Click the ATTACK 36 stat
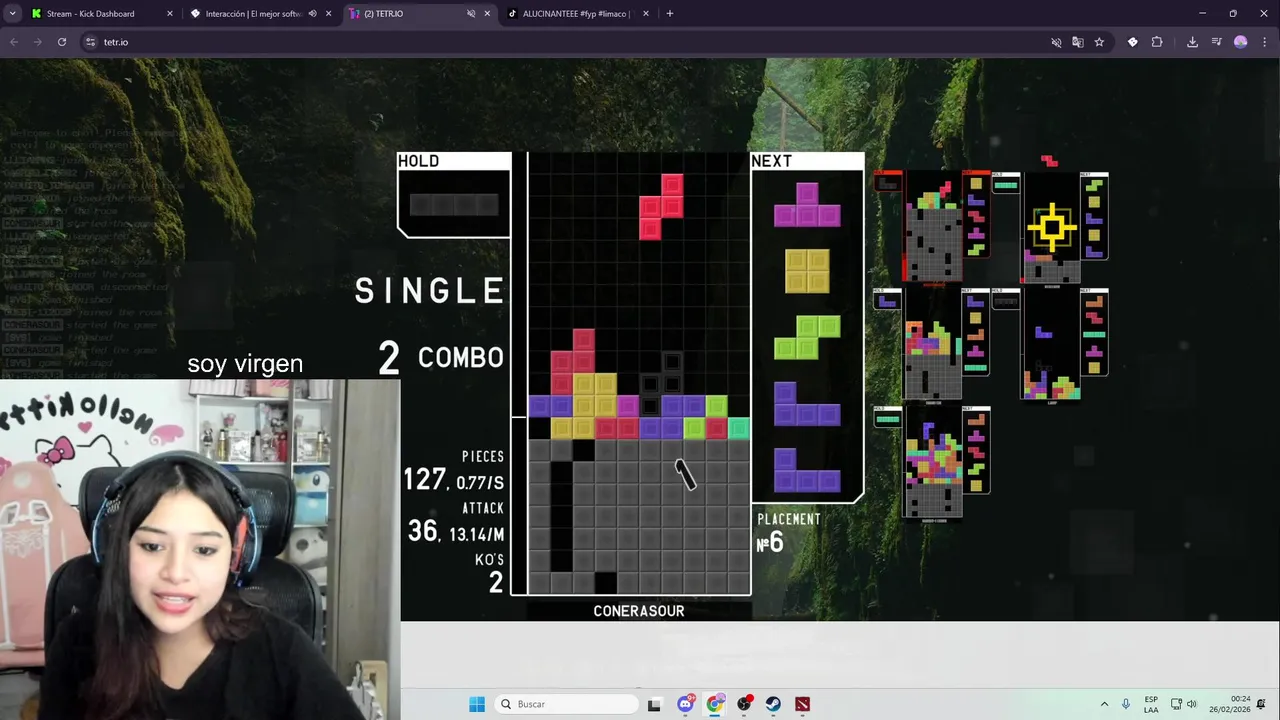This screenshot has height=720, width=1280. point(456,524)
